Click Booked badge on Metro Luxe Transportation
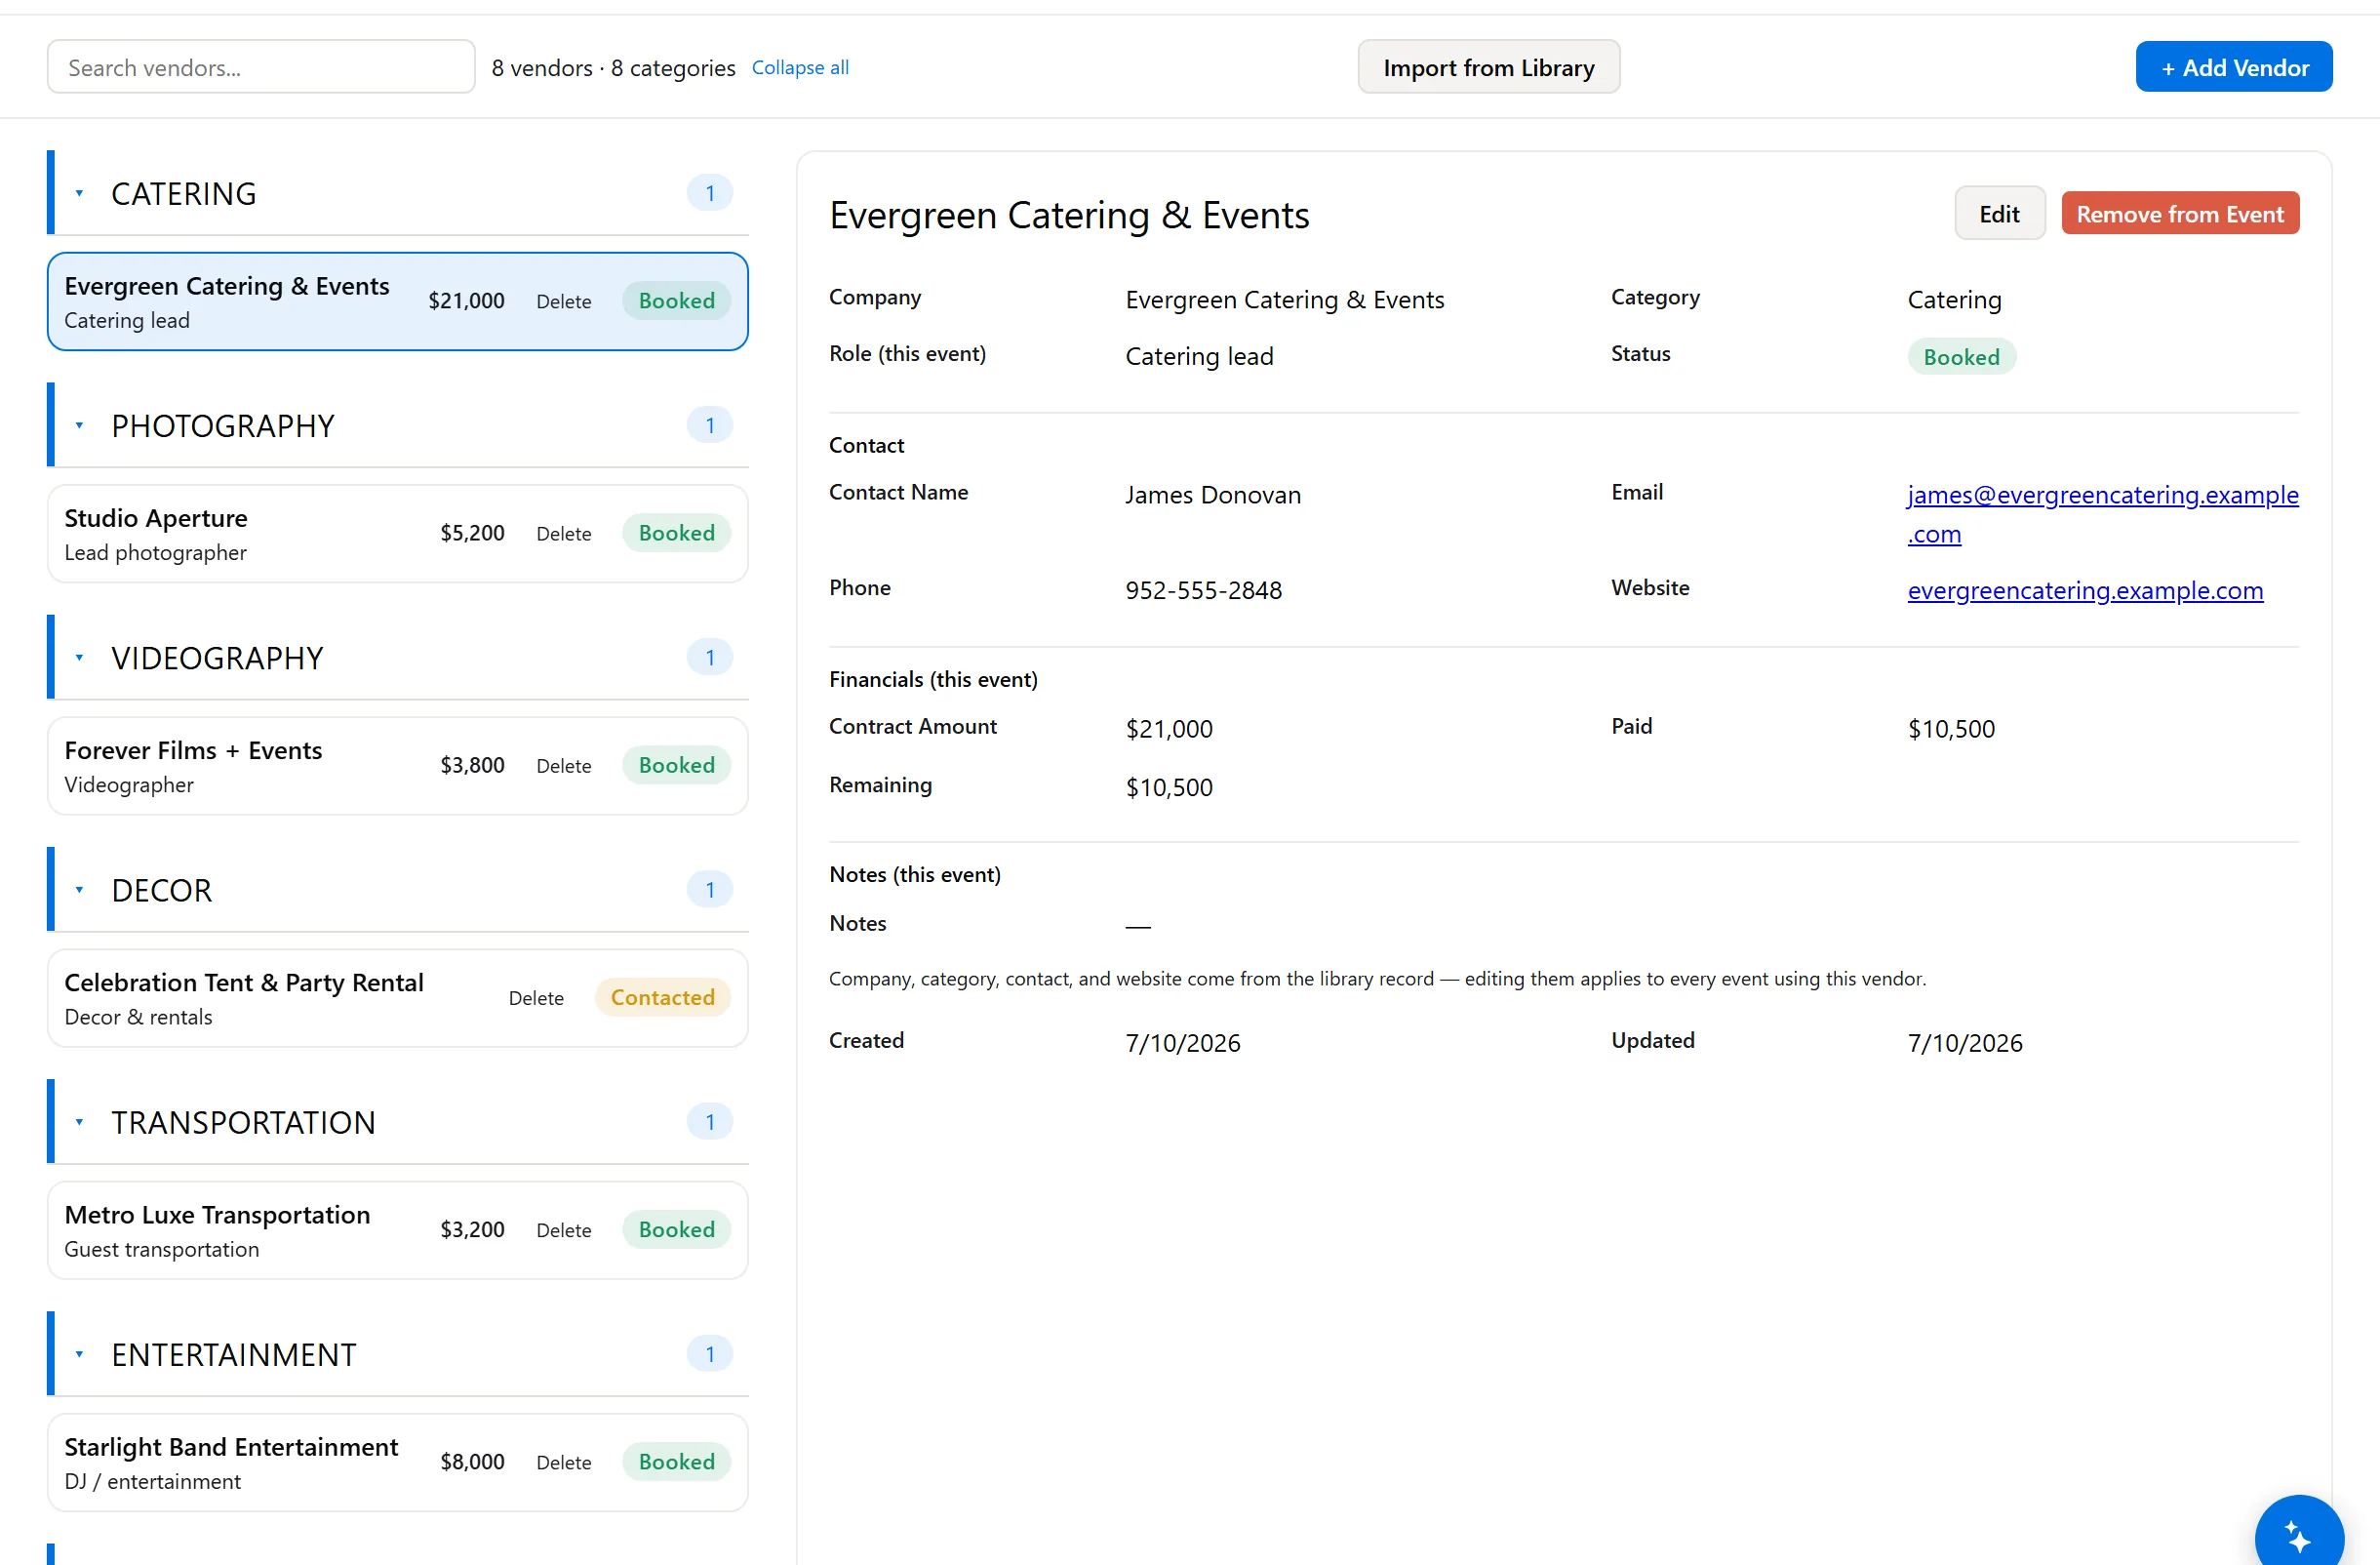This screenshot has height=1565, width=2380. tap(676, 1229)
